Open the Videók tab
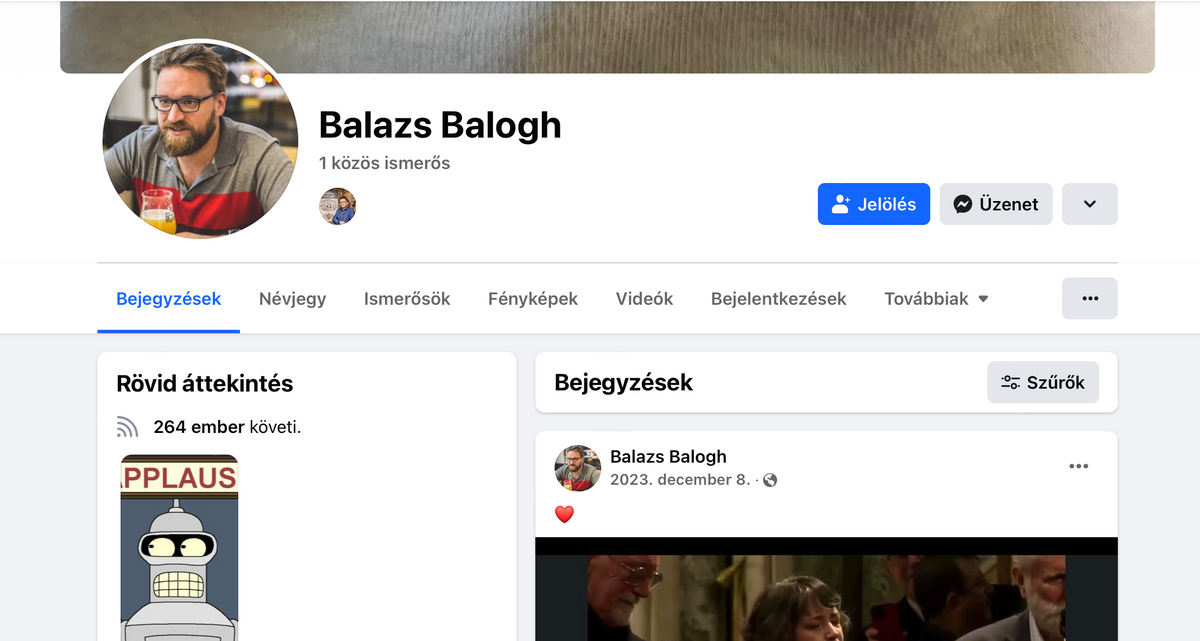The image size is (1200, 641). point(644,298)
